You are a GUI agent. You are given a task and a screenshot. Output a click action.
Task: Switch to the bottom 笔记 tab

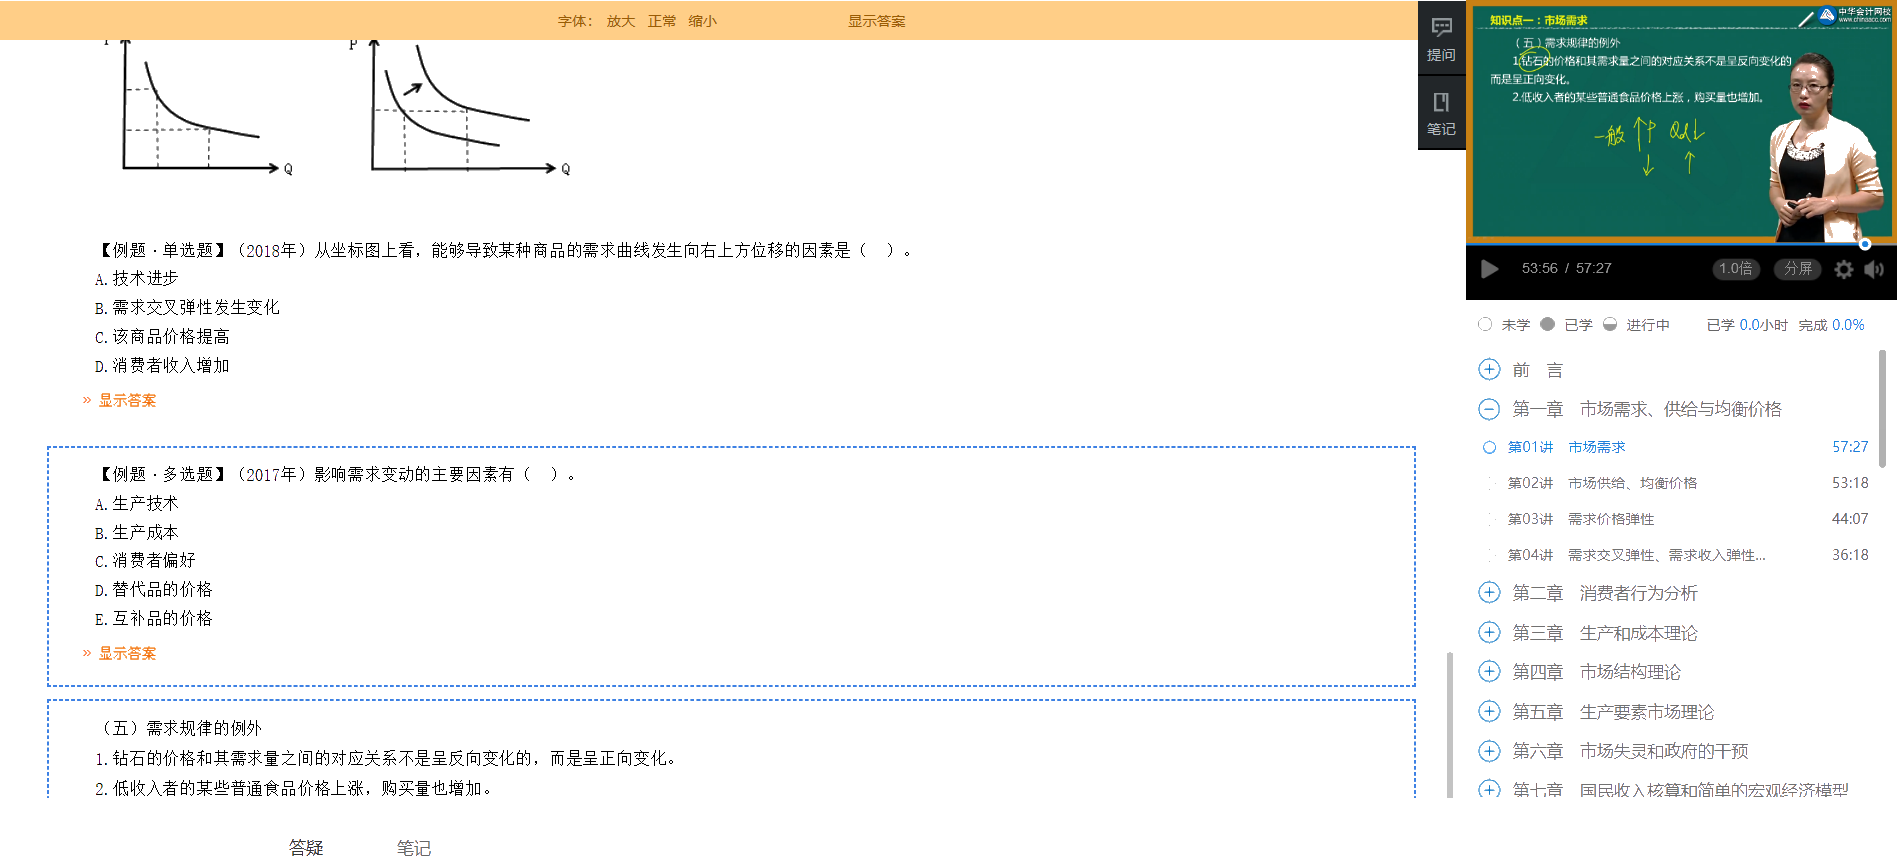click(413, 848)
